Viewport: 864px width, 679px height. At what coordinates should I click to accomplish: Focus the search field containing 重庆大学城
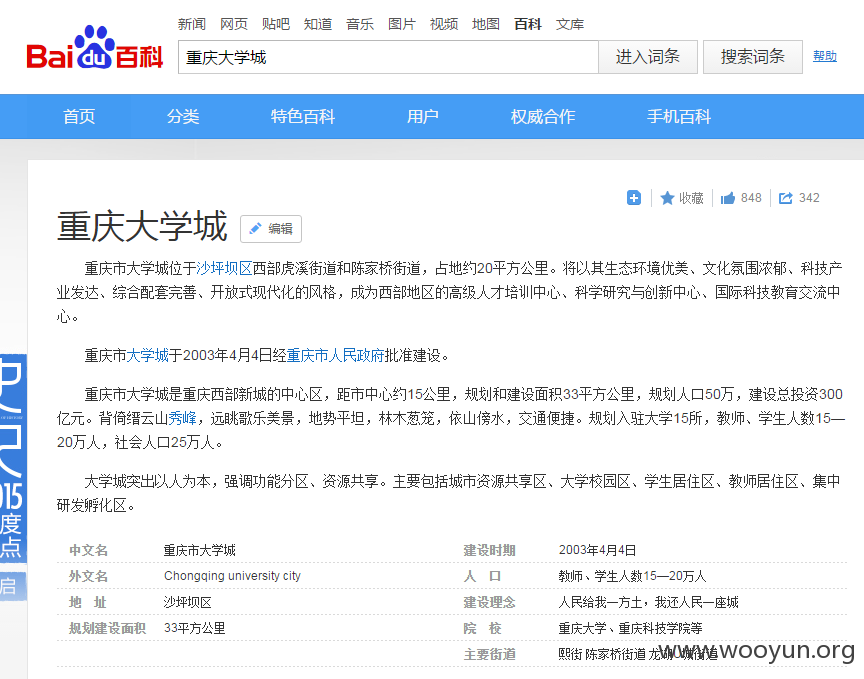[x=388, y=57]
